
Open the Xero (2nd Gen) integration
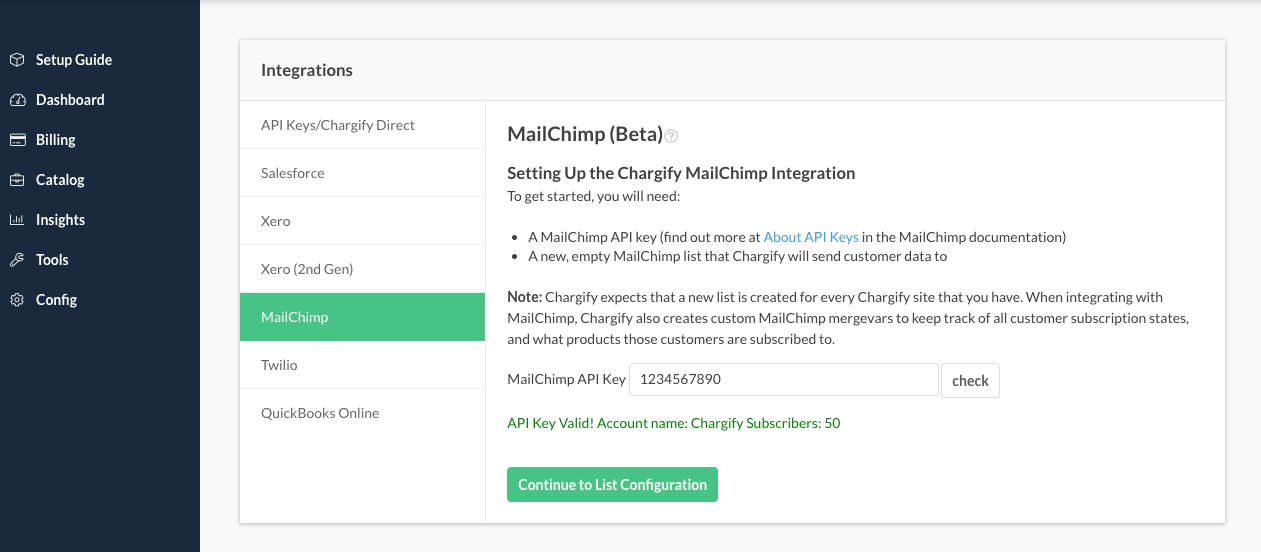pyautogui.click(x=307, y=269)
